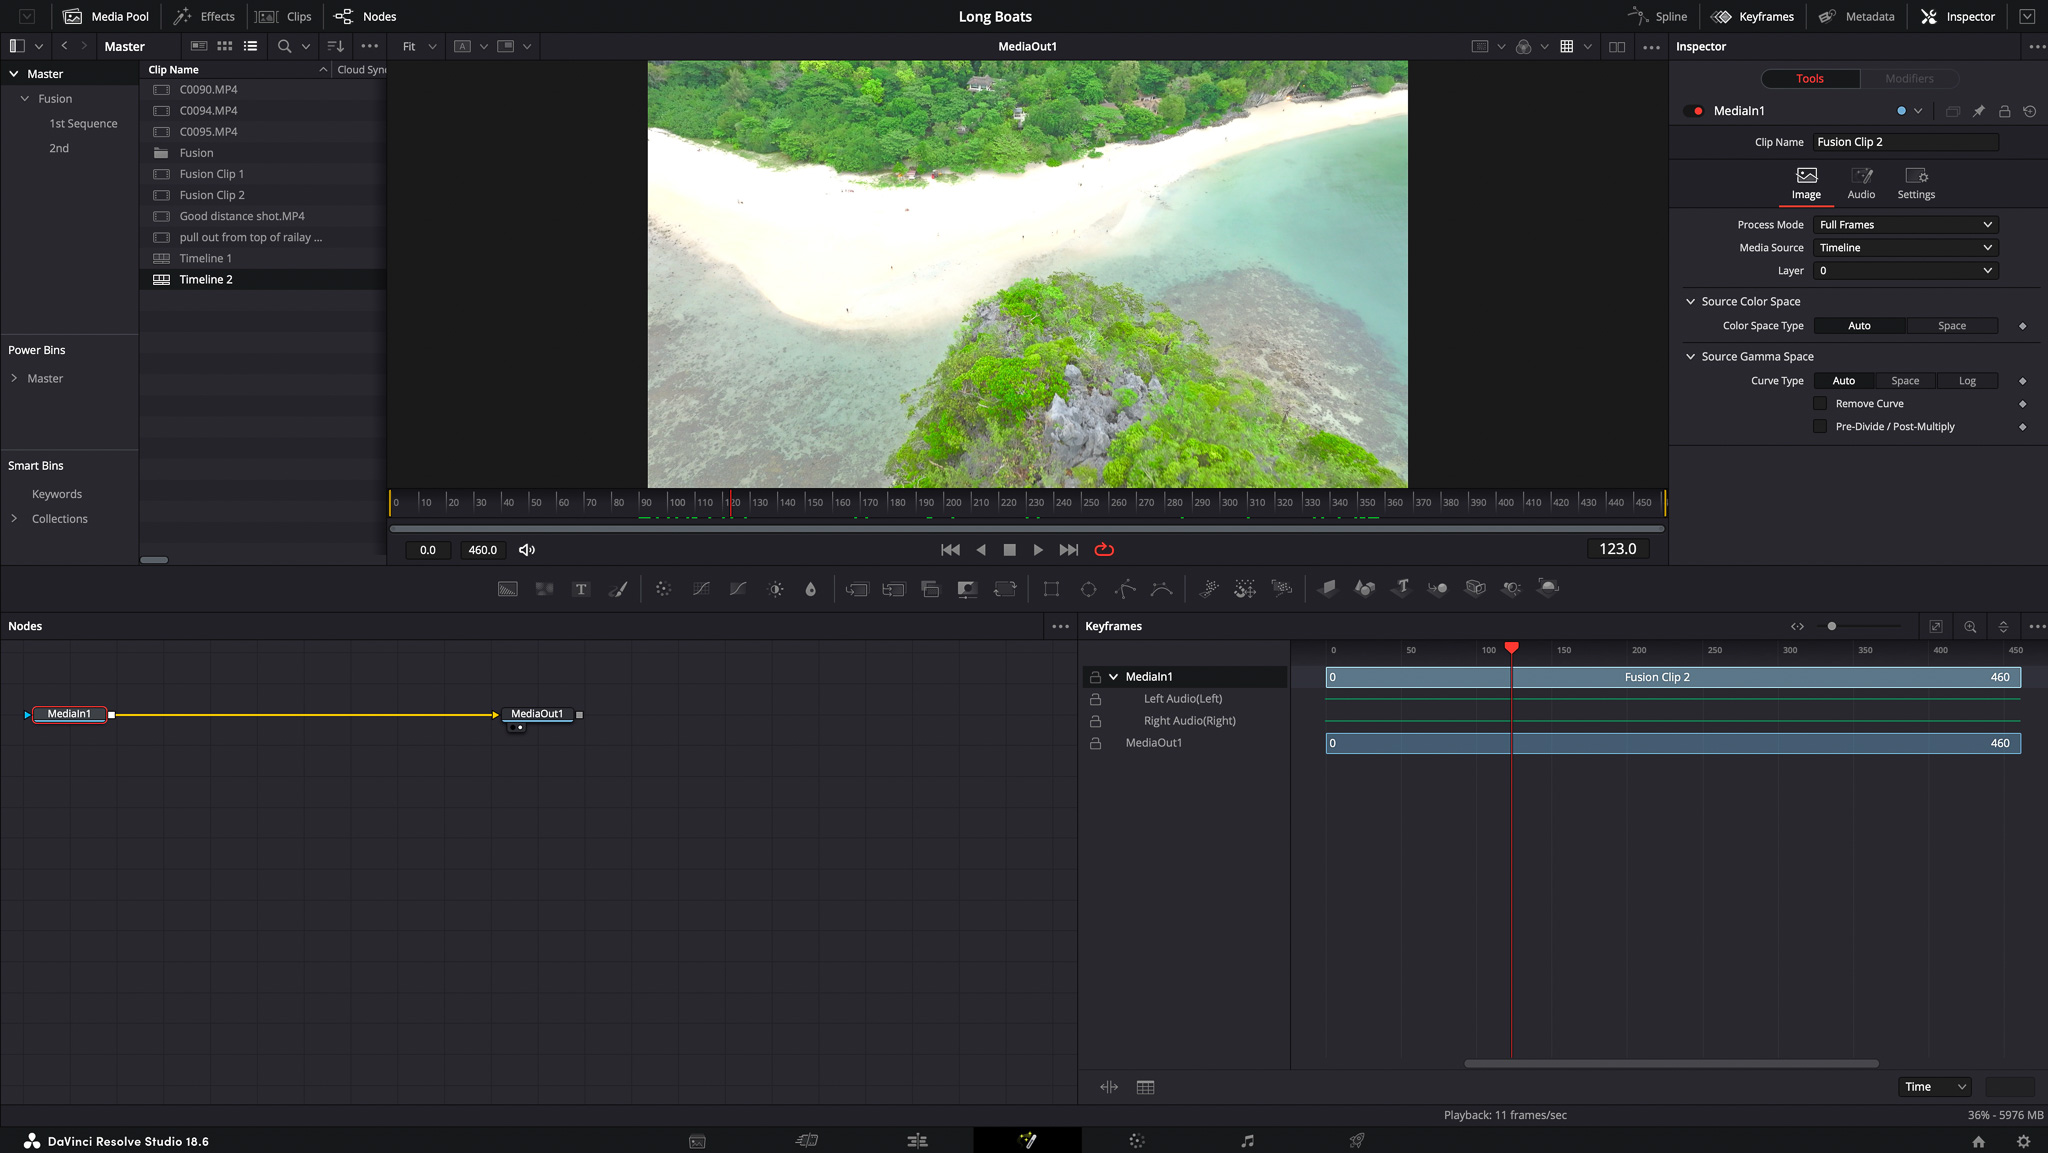This screenshot has width=2048, height=1153.
Task: Switch to the Cut page icon
Action: tap(807, 1141)
